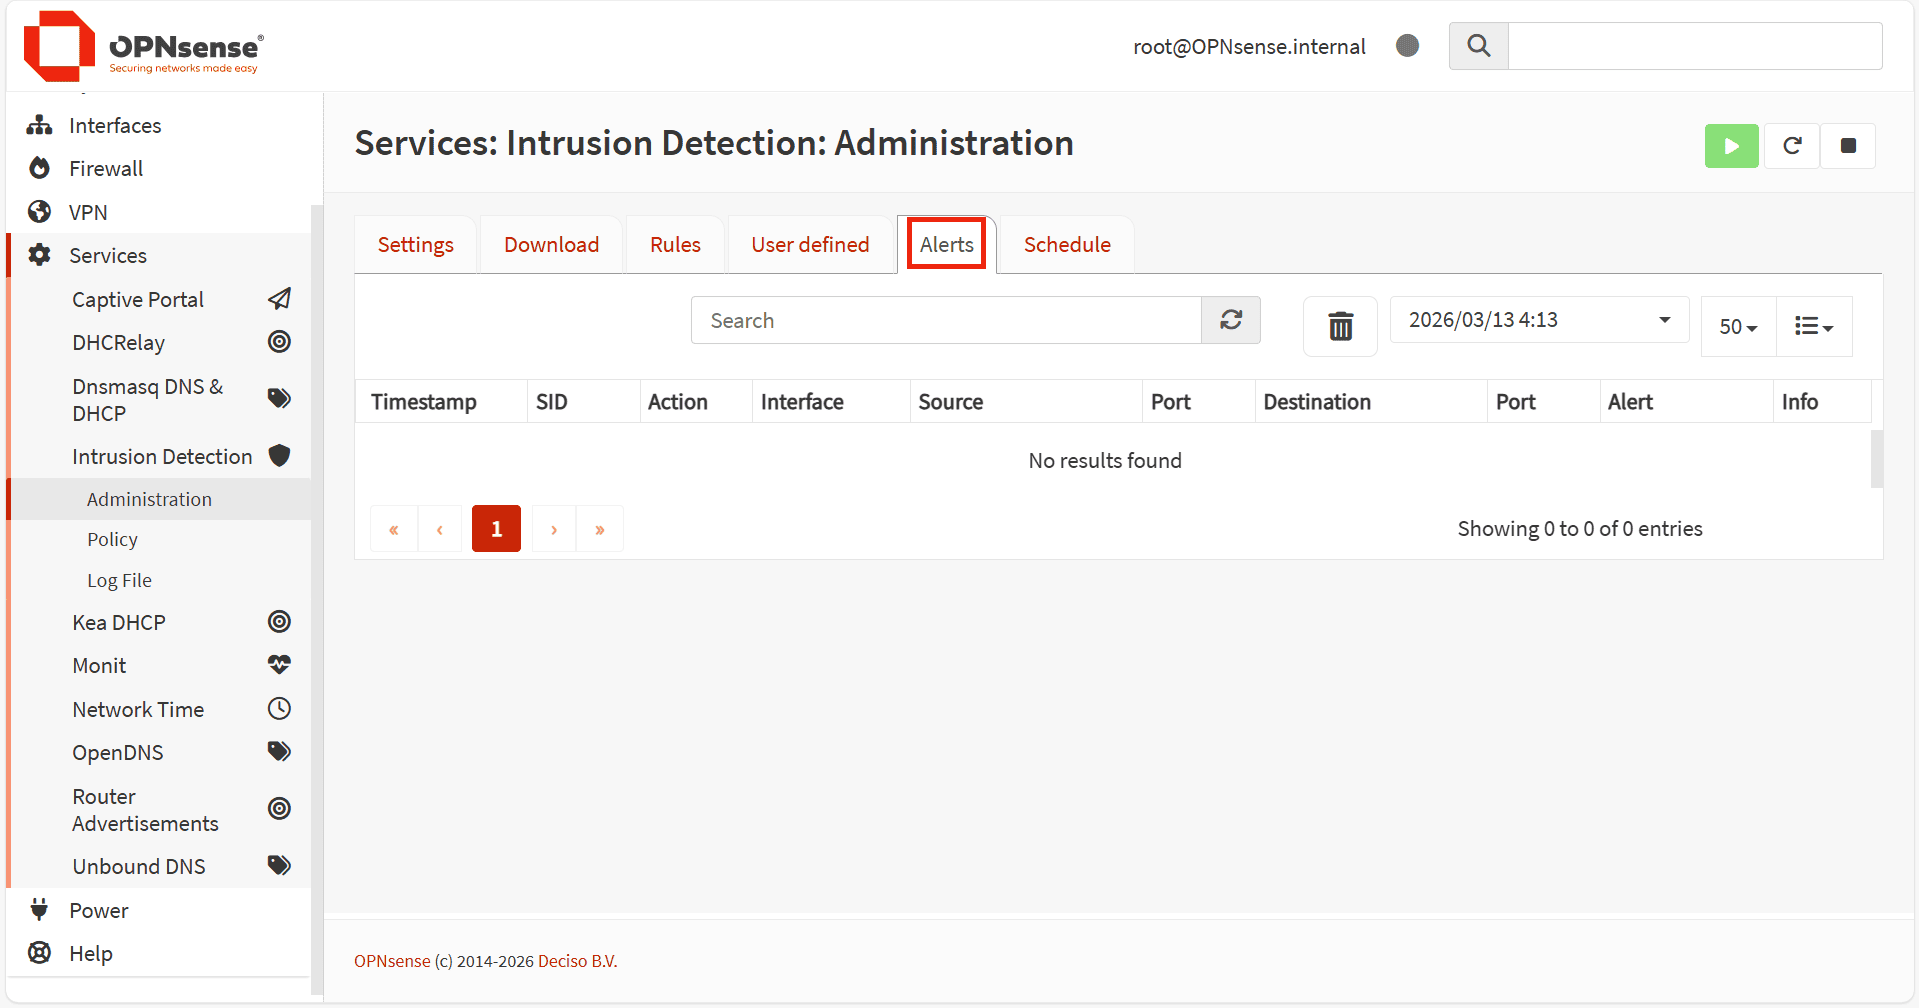The height and width of the screenshot is (1008, 1919).
Task: Open the alert log date dropdown
Action: point(1538,320)
